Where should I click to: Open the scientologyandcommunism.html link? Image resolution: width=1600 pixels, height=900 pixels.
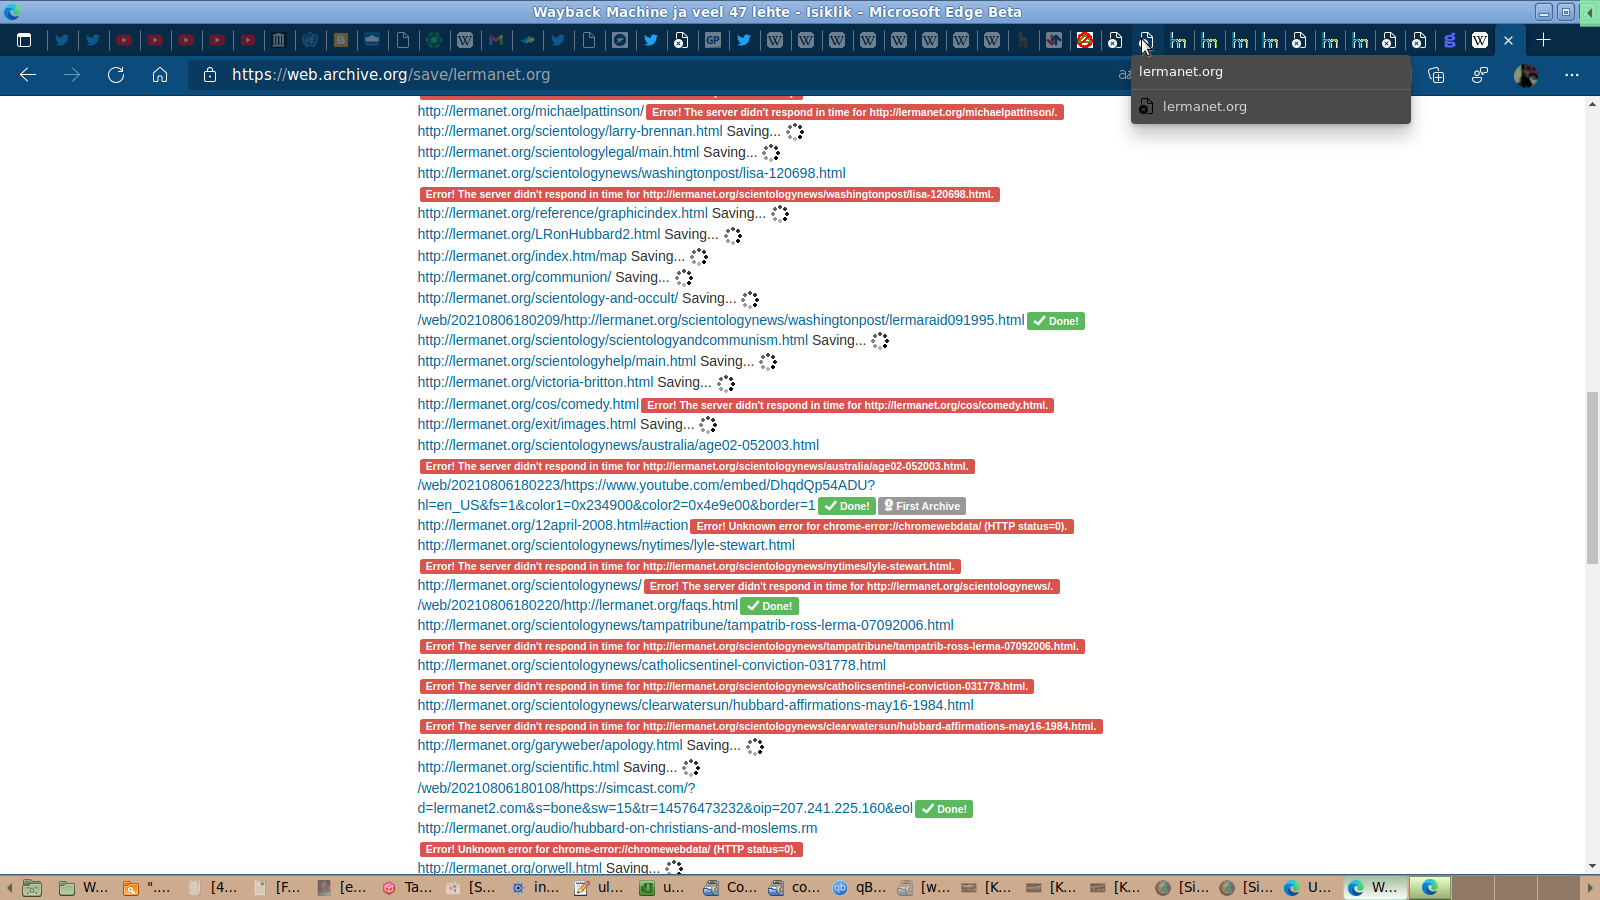(613, 340)
